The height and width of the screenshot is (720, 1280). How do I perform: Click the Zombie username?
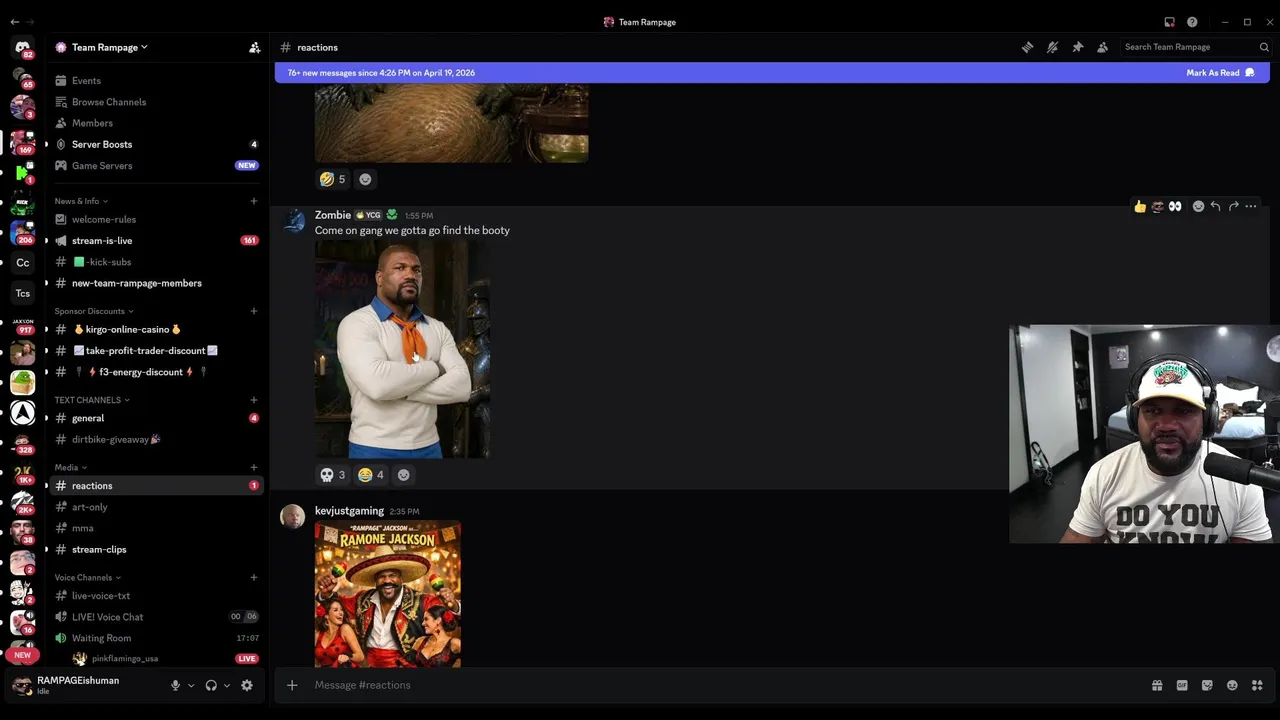pos(333,215)
